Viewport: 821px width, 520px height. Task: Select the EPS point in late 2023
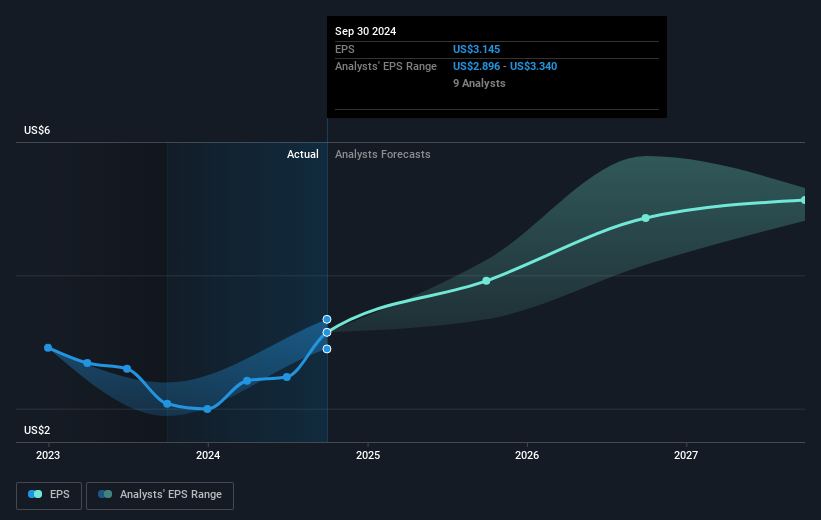pyautogui.click(x=167, y=404)
